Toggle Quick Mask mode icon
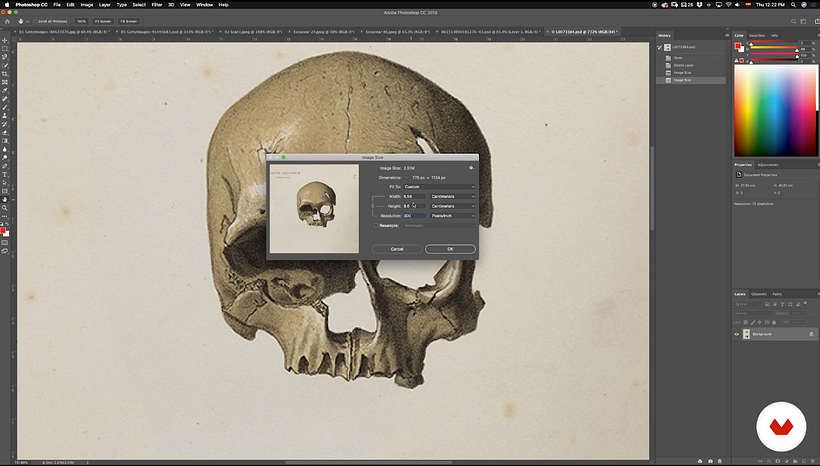This screenshot has height=466, width=820. click(5, 242)
